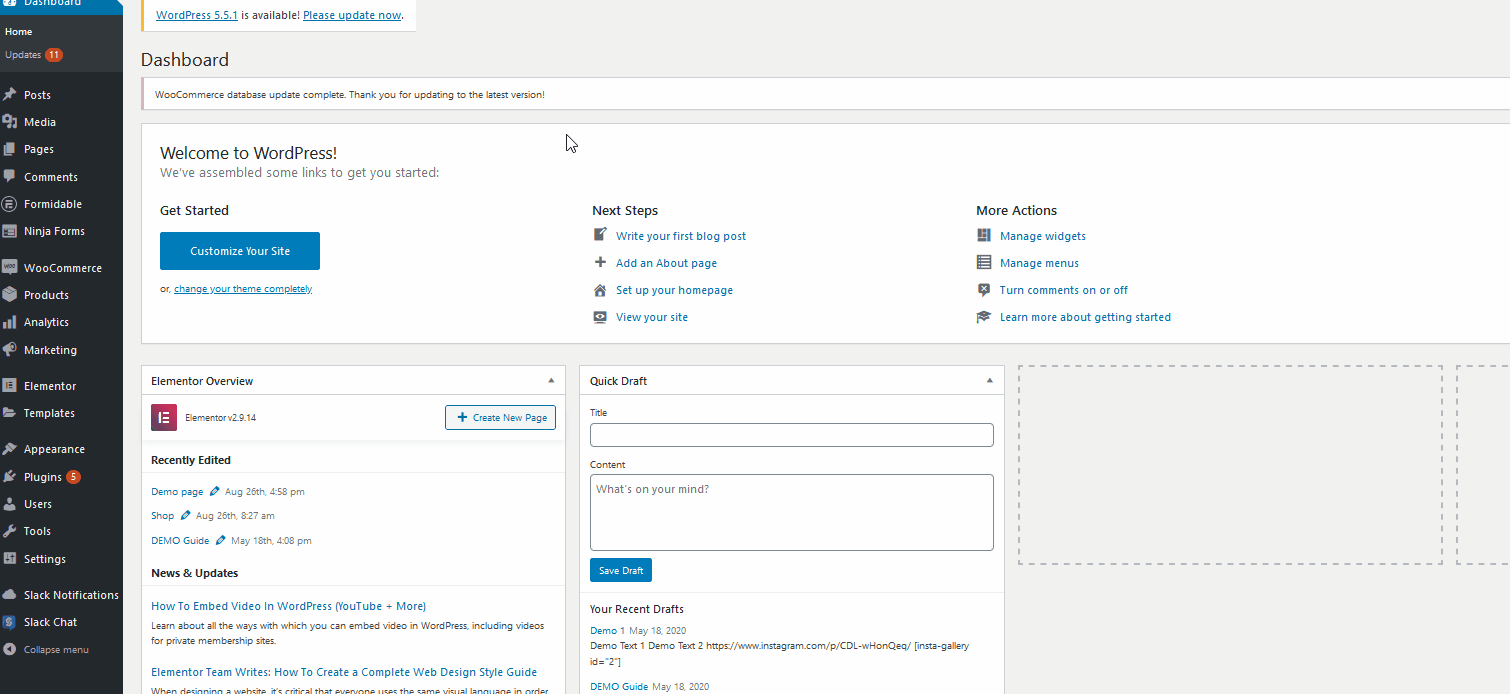The image size is (1510, 694).
Task: Click the Users icon in sidebar
Action: pos(10,504)
